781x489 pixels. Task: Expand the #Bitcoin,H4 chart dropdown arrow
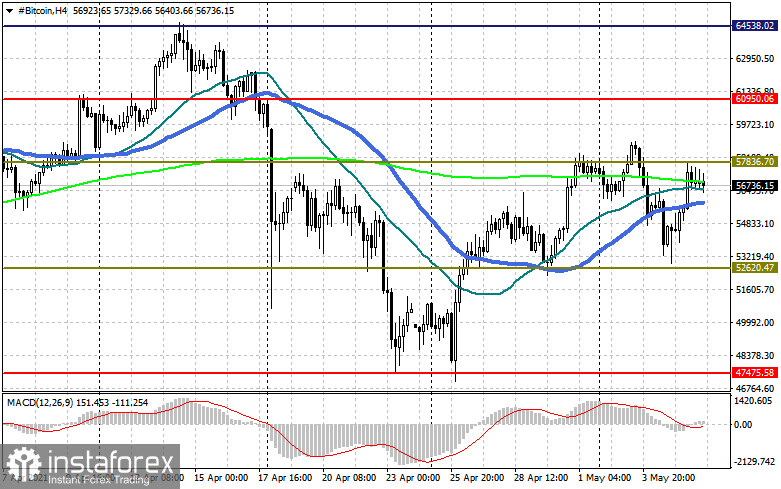[x=8, y=9]
